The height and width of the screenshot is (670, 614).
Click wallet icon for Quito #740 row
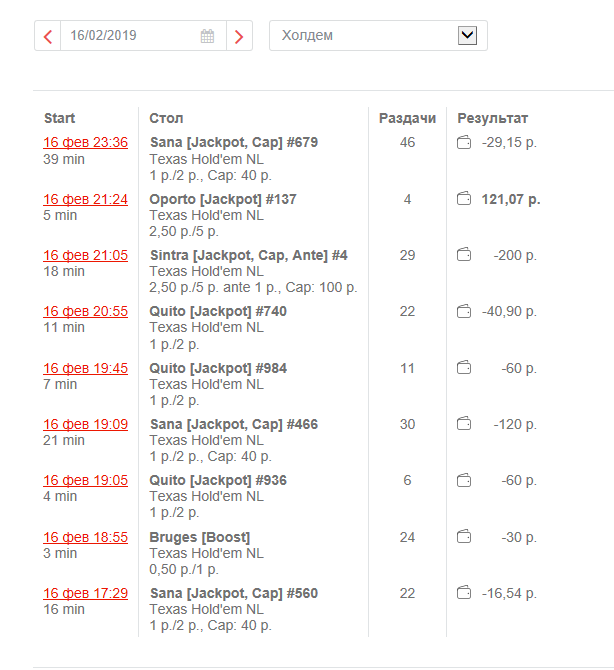[463, 311]
